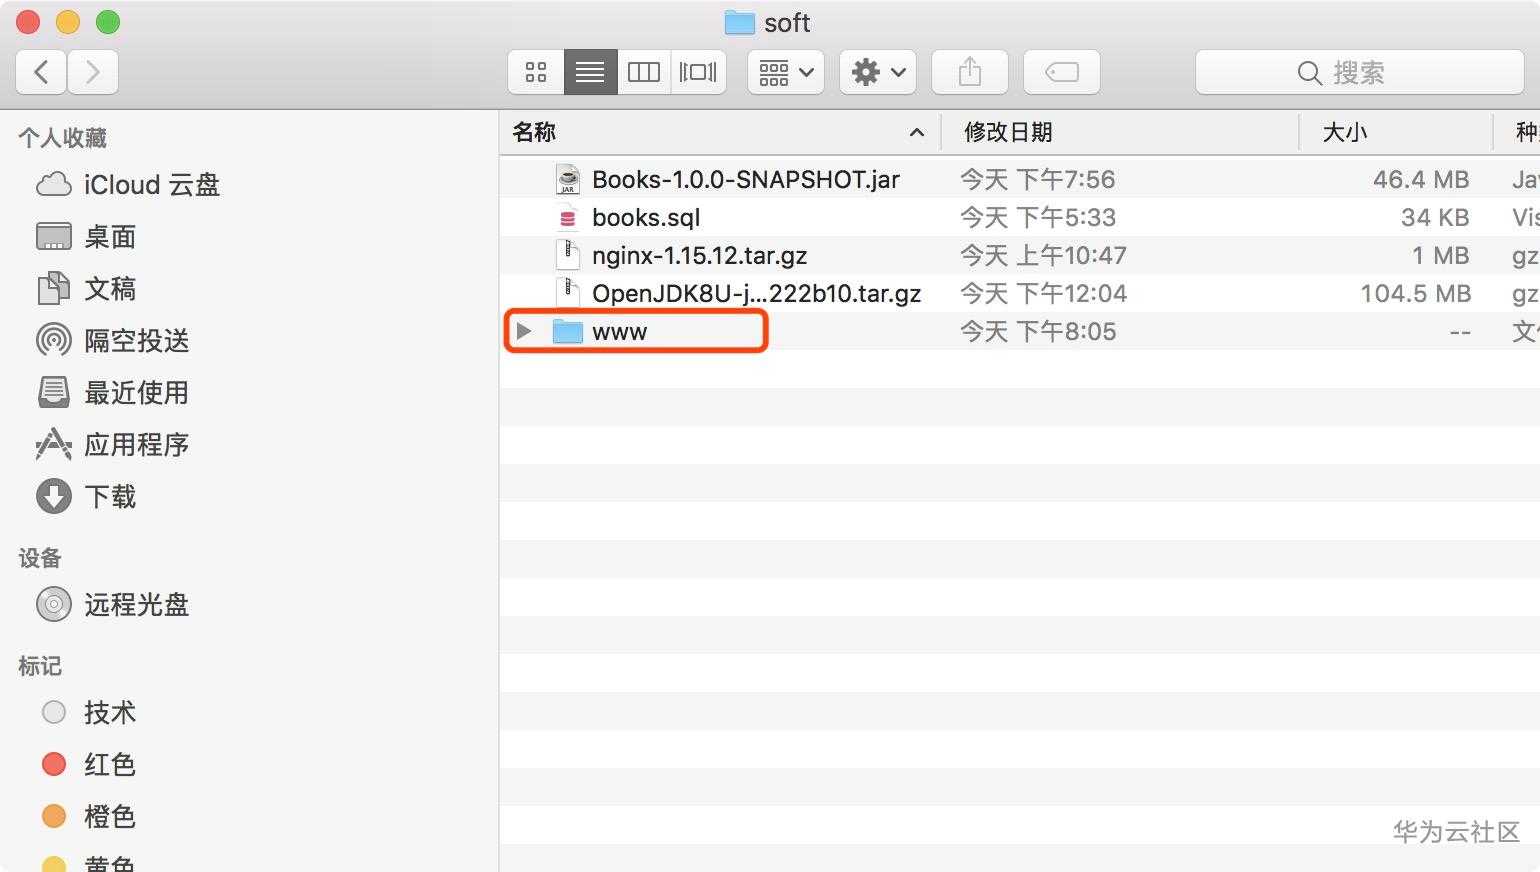The width and height of the screenshot is (1540, 872).
Task: Minimize the Finder window
Action: (x=68, y=22)
